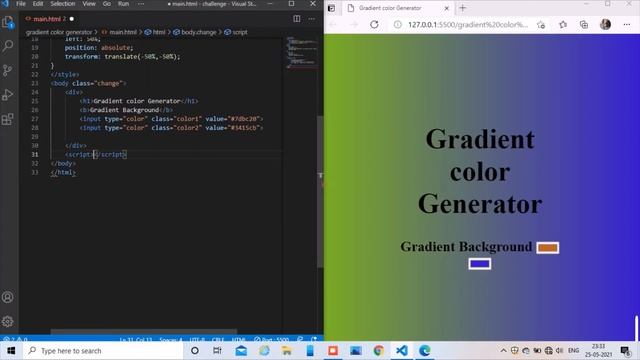Viewport: 640px width, 360px height.
Task: Select the Gradient color Generator browser tab
Action: coord(395,8)
